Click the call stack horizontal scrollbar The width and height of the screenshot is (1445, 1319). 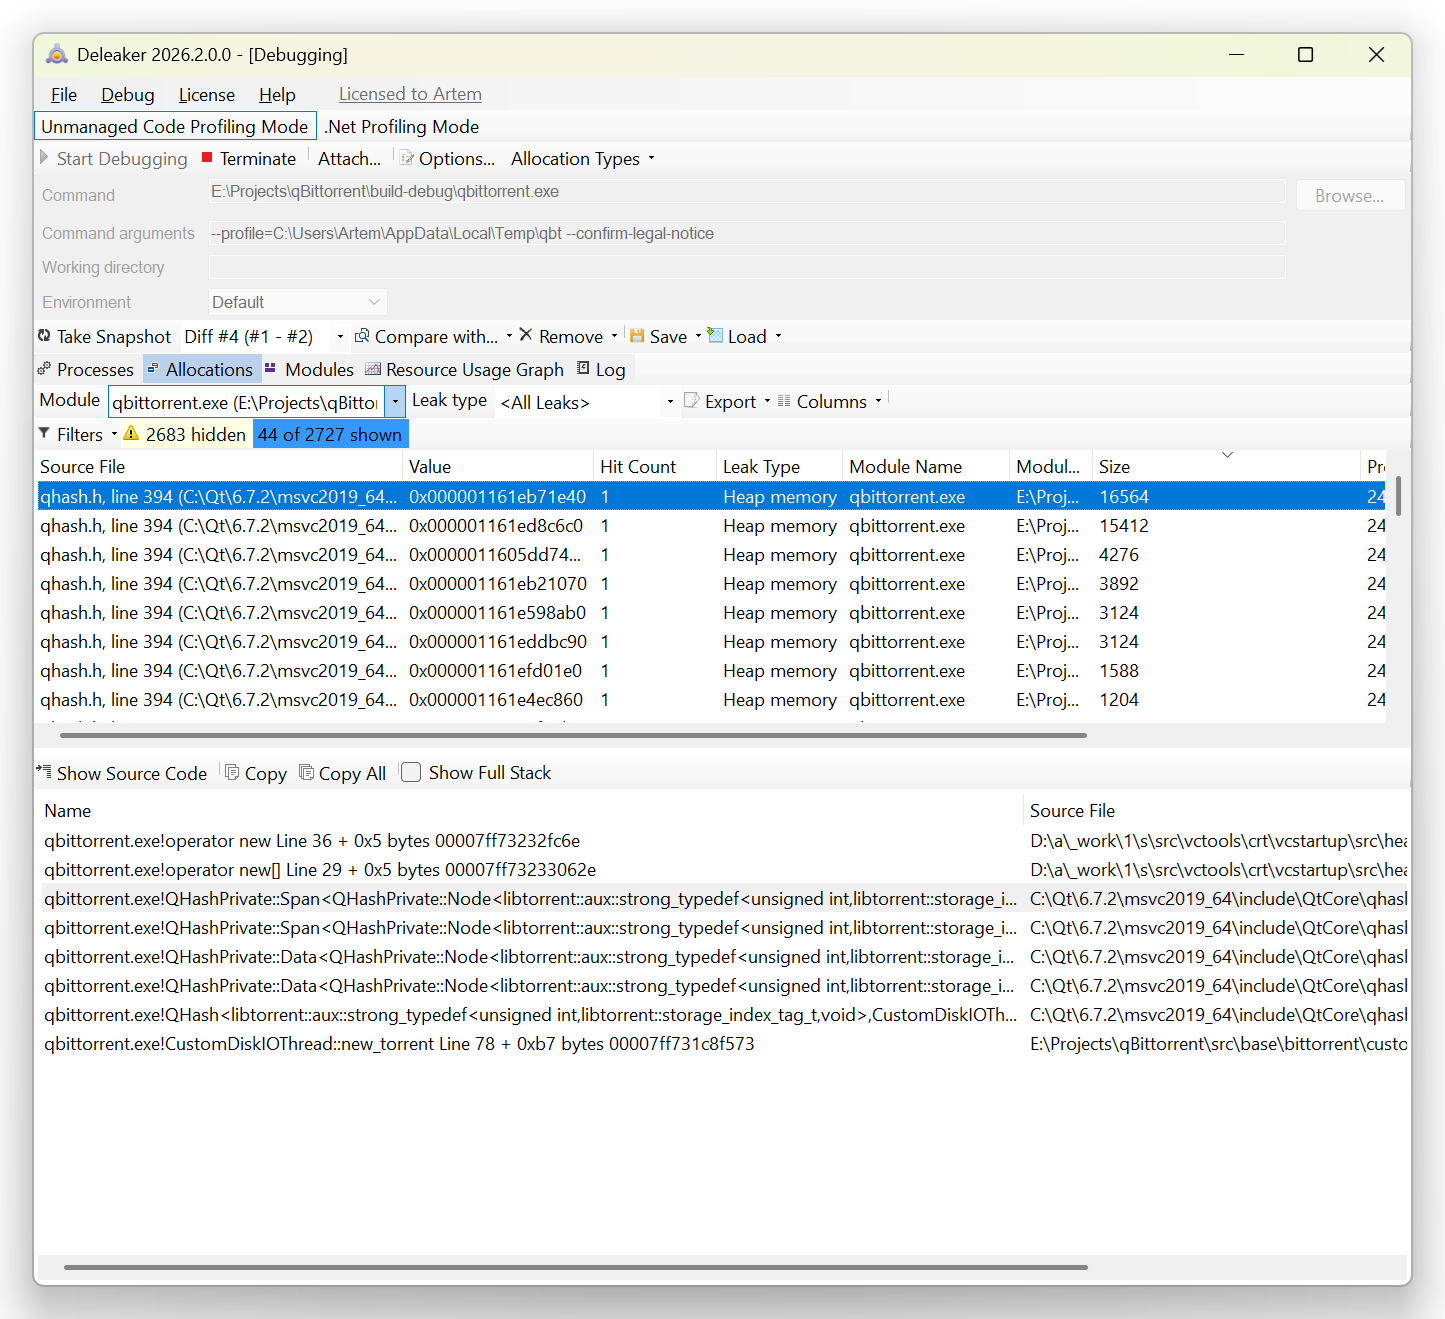575,1267
